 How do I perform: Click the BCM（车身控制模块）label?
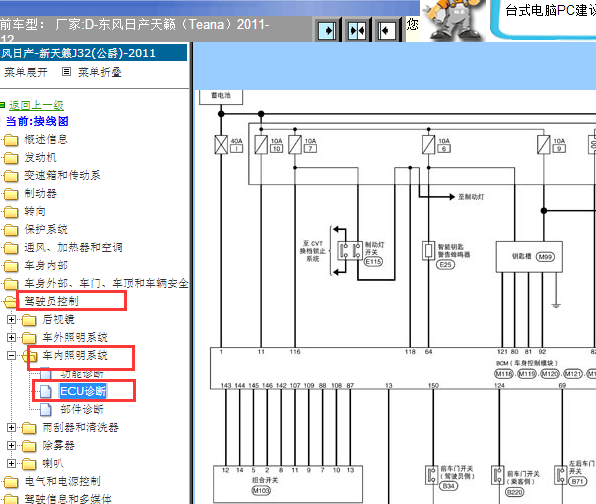(527, 363)
